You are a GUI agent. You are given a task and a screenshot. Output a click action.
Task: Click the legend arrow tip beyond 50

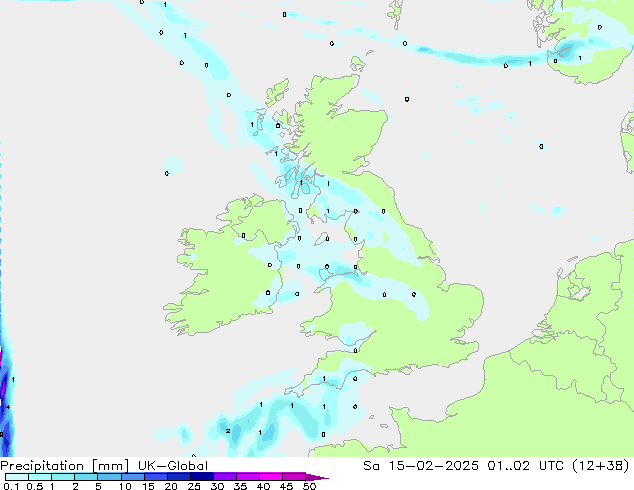[x=317, y=477]
